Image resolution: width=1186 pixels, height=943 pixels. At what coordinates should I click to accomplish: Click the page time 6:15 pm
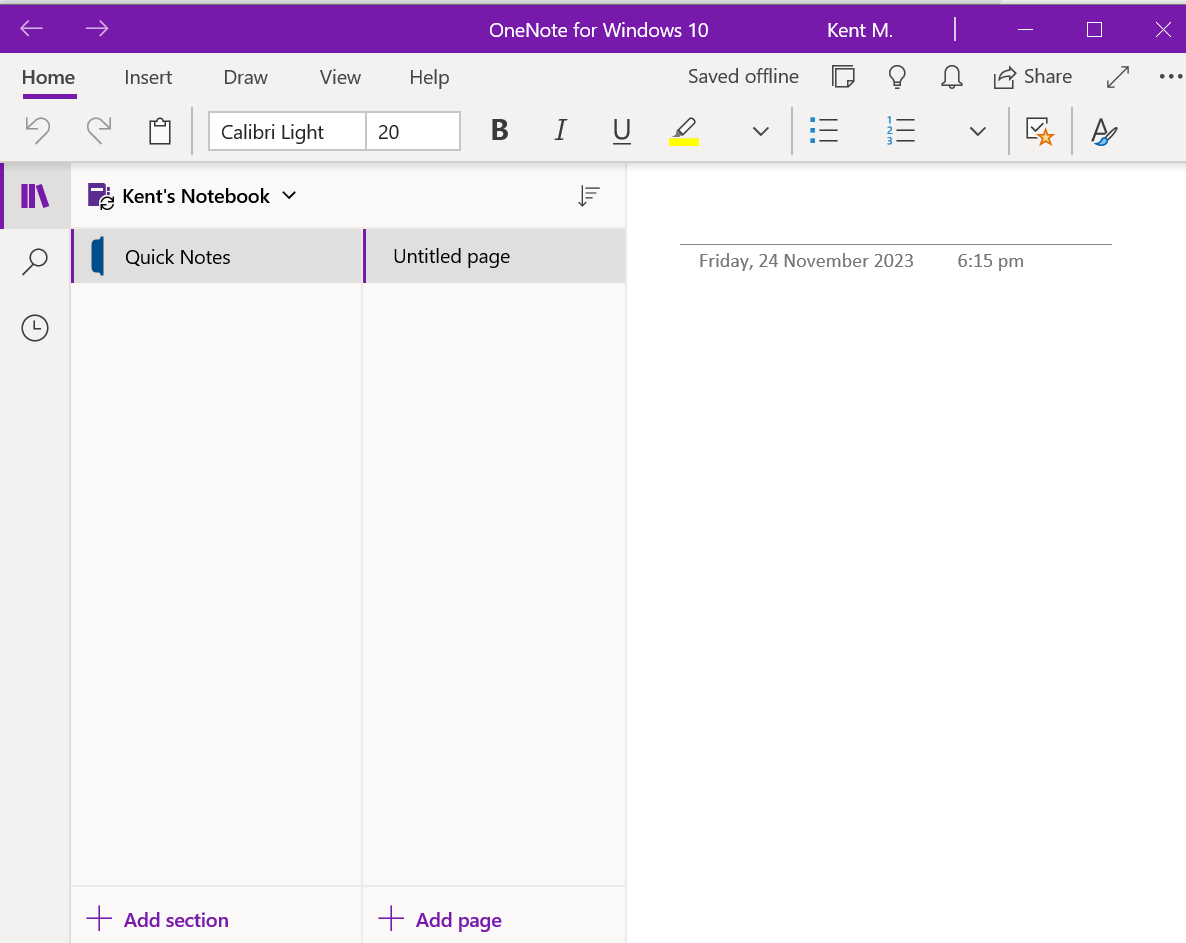click(x=990, y=261)
